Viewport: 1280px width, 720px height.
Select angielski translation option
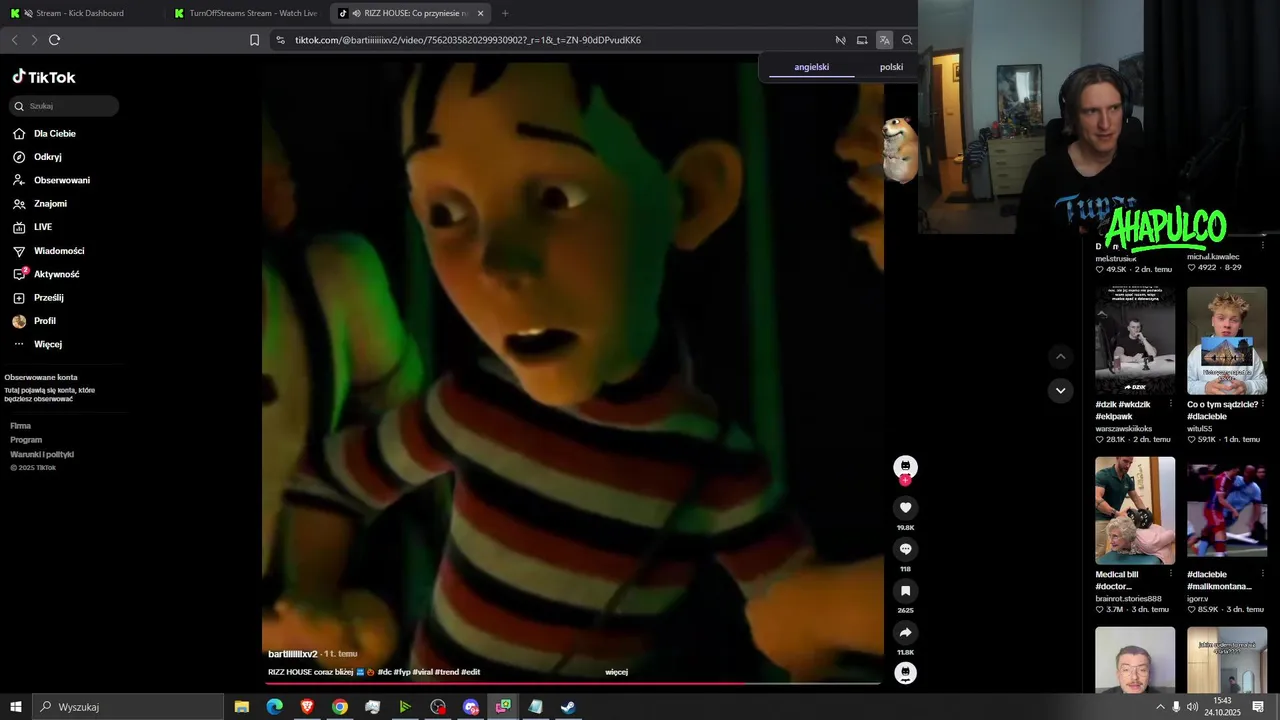(x=811, y=67)
